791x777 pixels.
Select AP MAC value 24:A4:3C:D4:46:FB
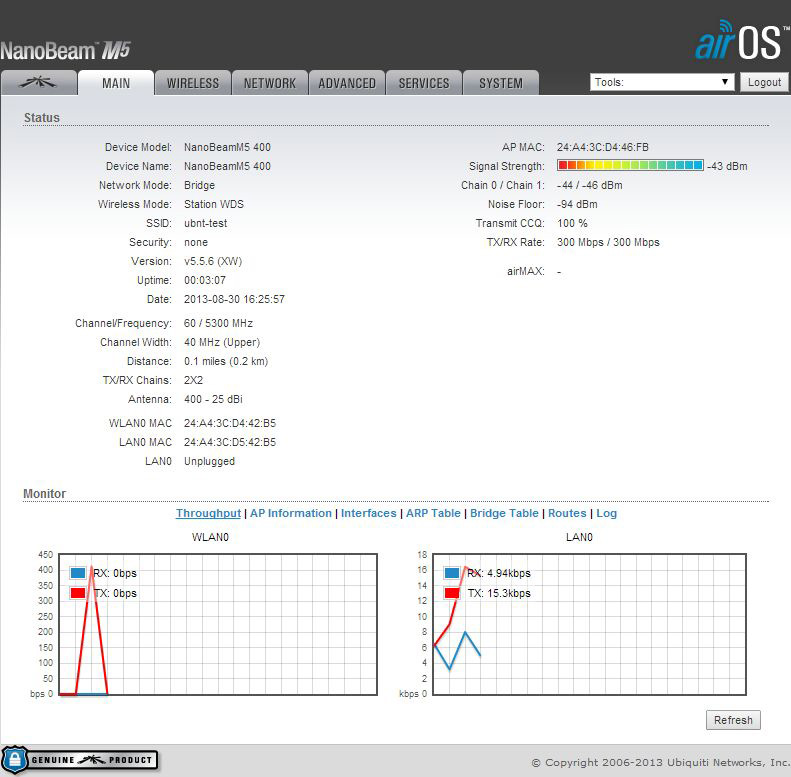click(603, 147)
